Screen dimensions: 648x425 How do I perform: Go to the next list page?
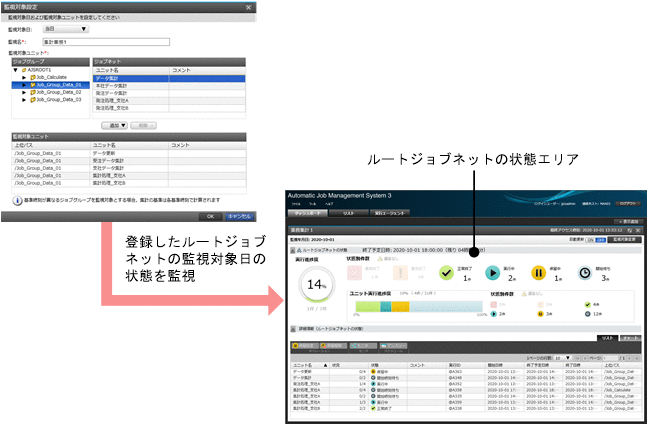click(x=629, y=358)
